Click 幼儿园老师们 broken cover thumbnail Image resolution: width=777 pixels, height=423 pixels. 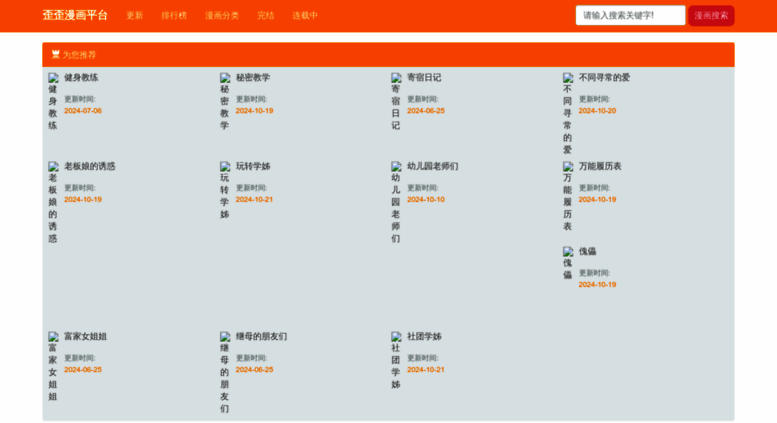[x=396, y=202]
